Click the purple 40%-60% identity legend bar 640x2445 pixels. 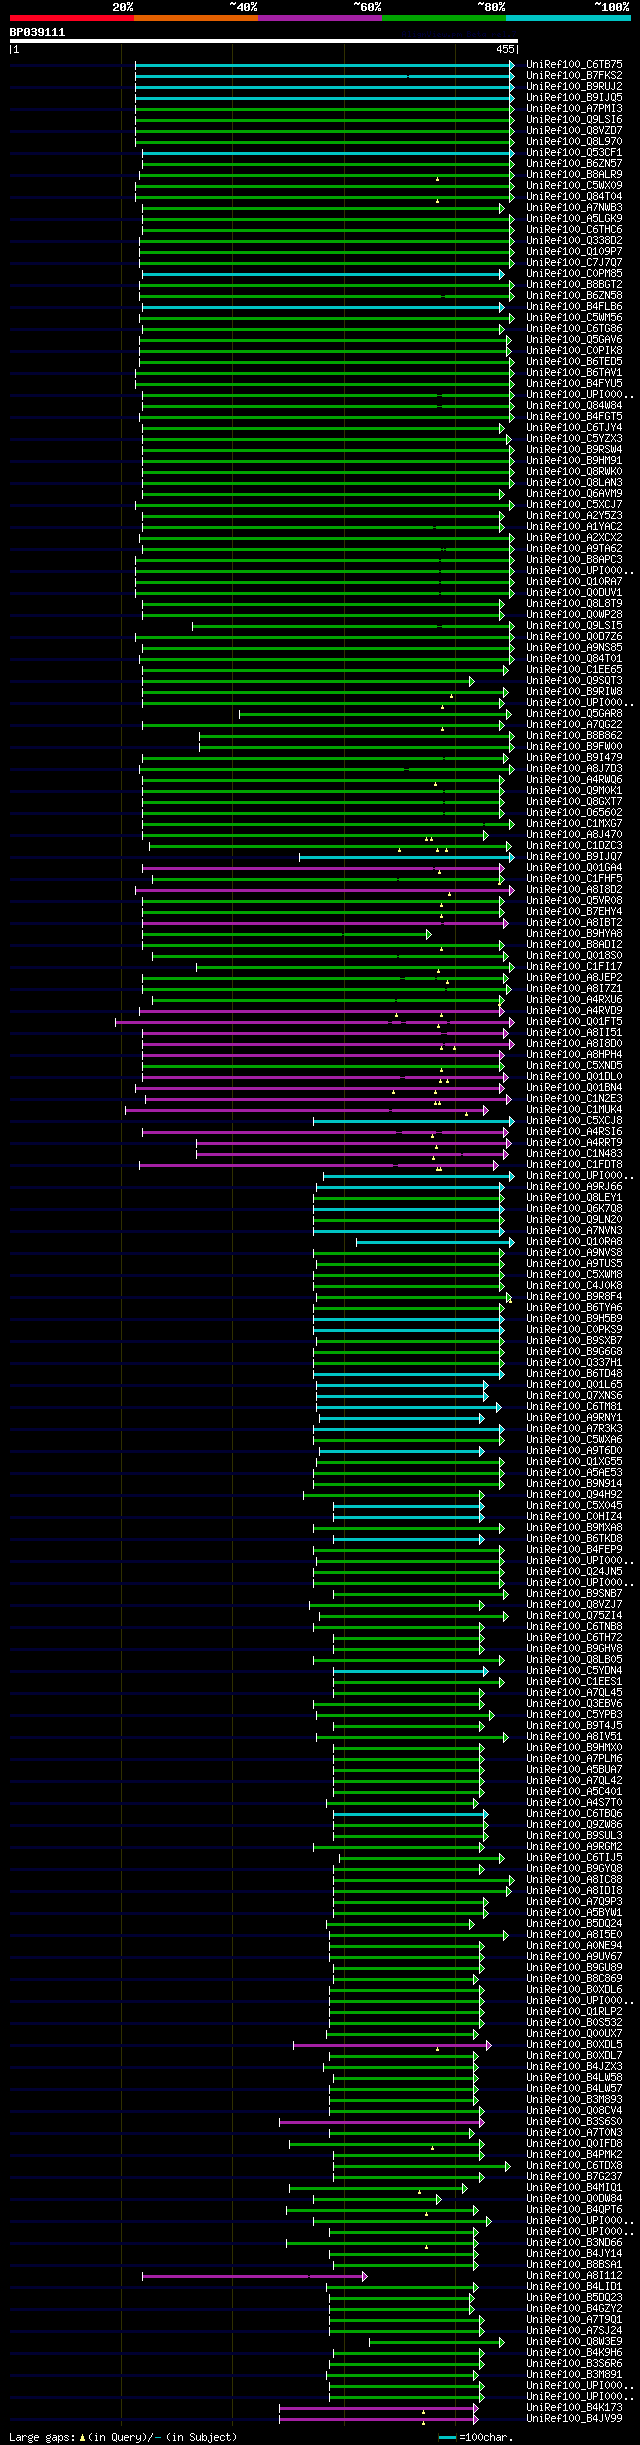tap(319, 18)
